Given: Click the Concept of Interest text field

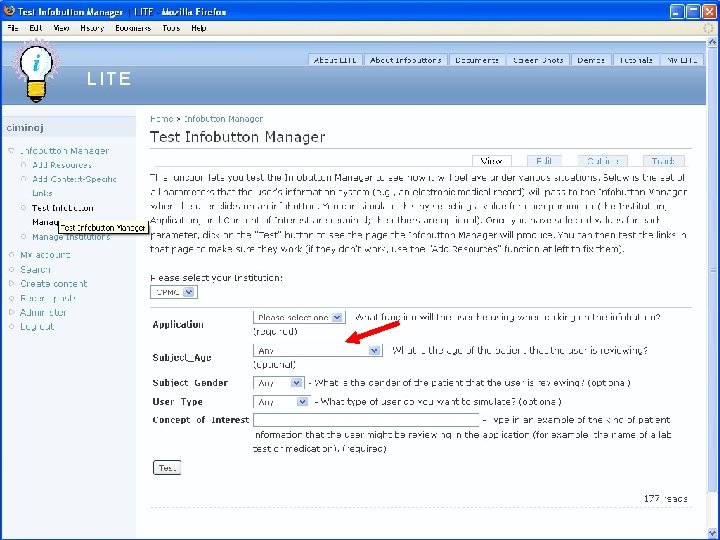Looking at the screenshot, I should click(366, 420).
